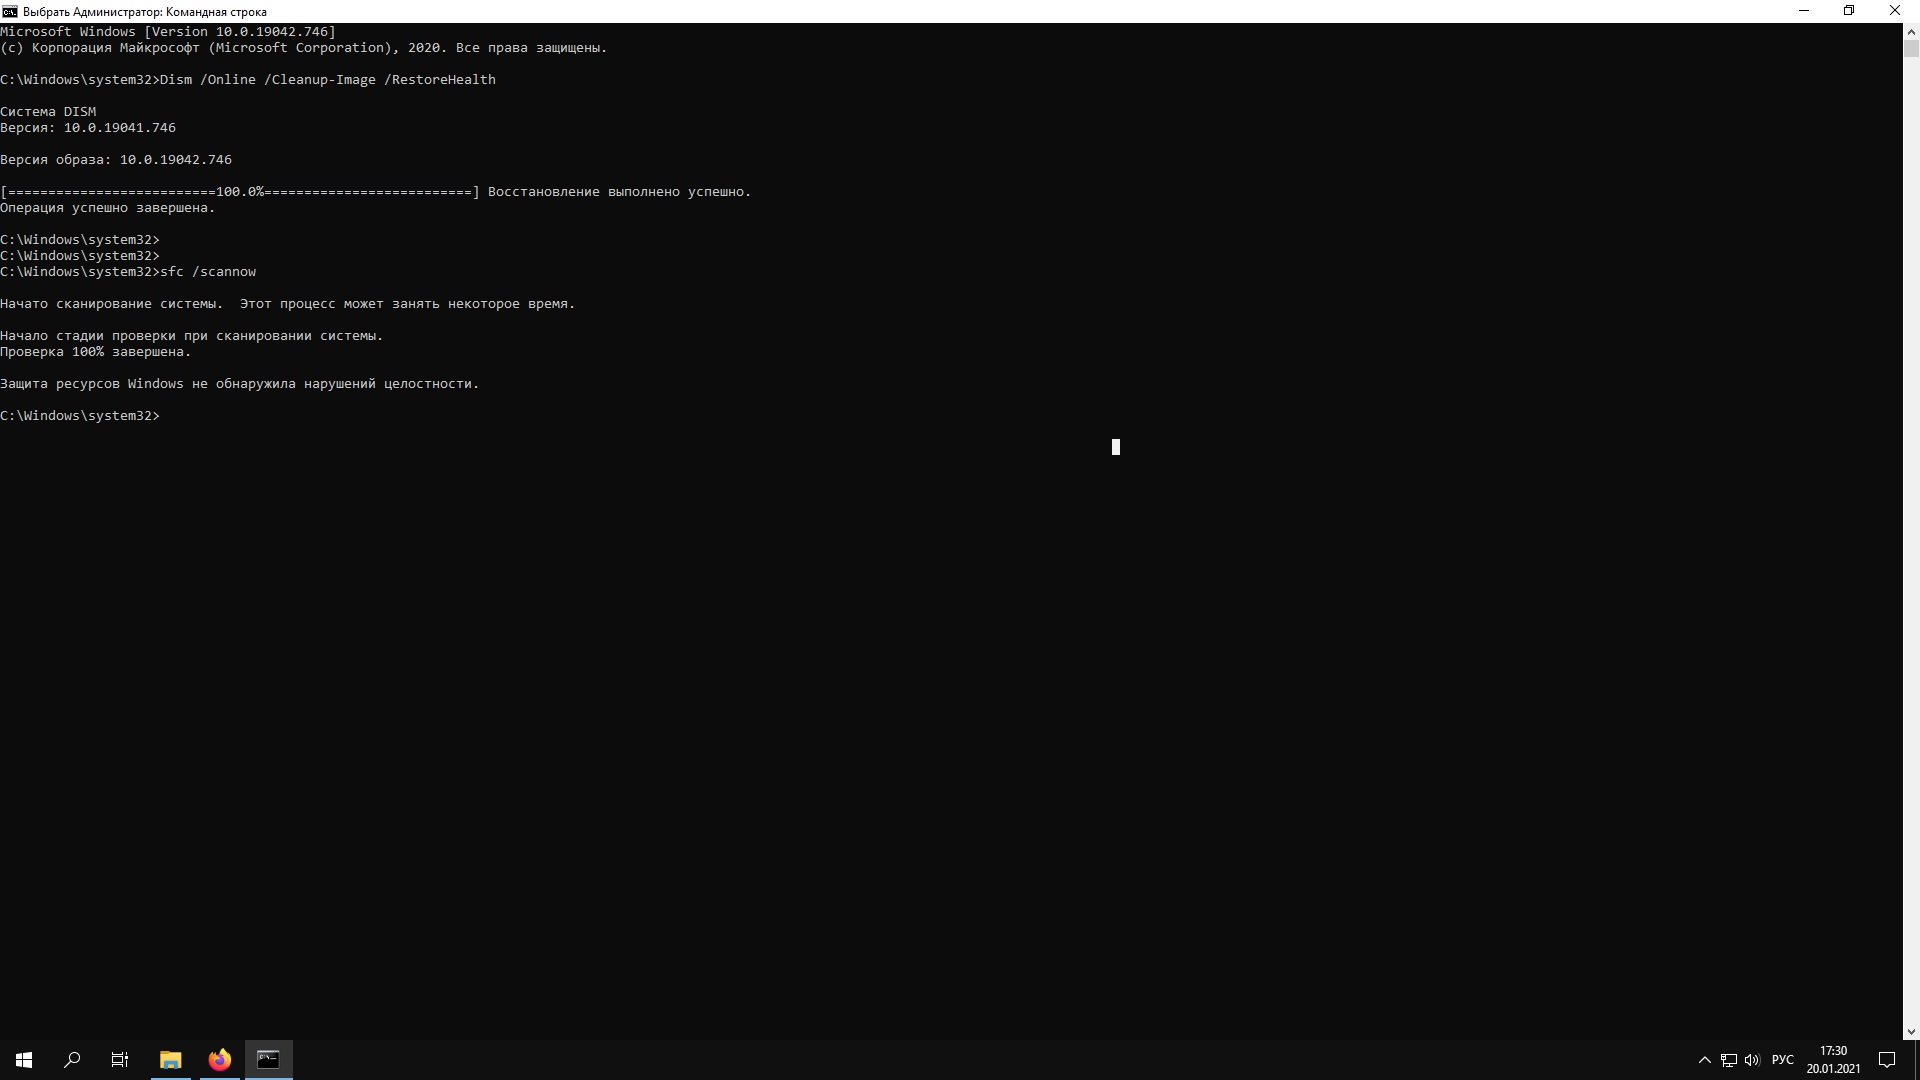Switch РУС input language indicator
Viewport: 1920px width, 1080px height.
pos(1783,1060)
